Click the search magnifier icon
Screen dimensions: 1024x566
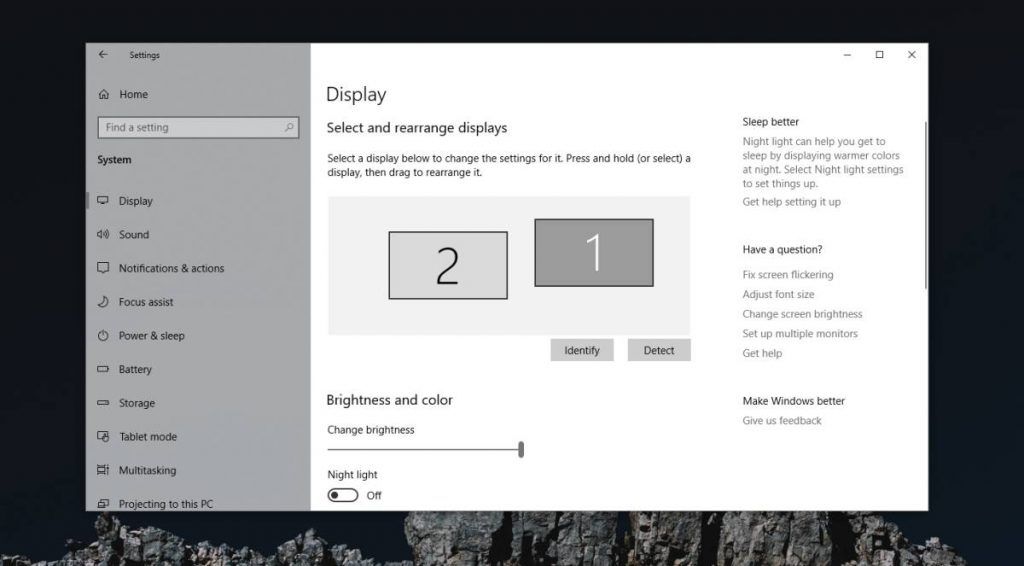click(x=289, y=127)
